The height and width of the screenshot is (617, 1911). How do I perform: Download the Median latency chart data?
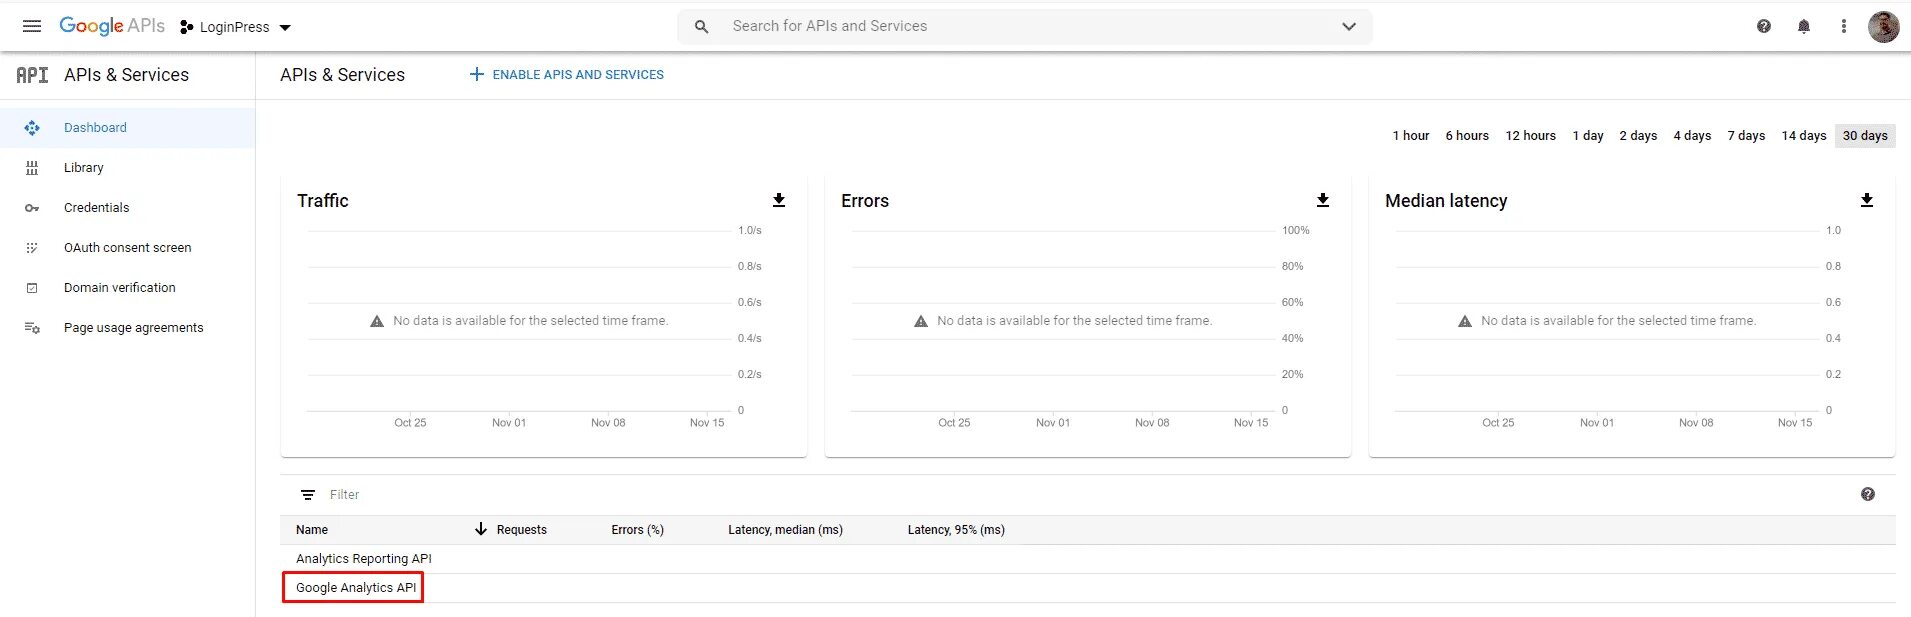click(x=1867, y=200)
